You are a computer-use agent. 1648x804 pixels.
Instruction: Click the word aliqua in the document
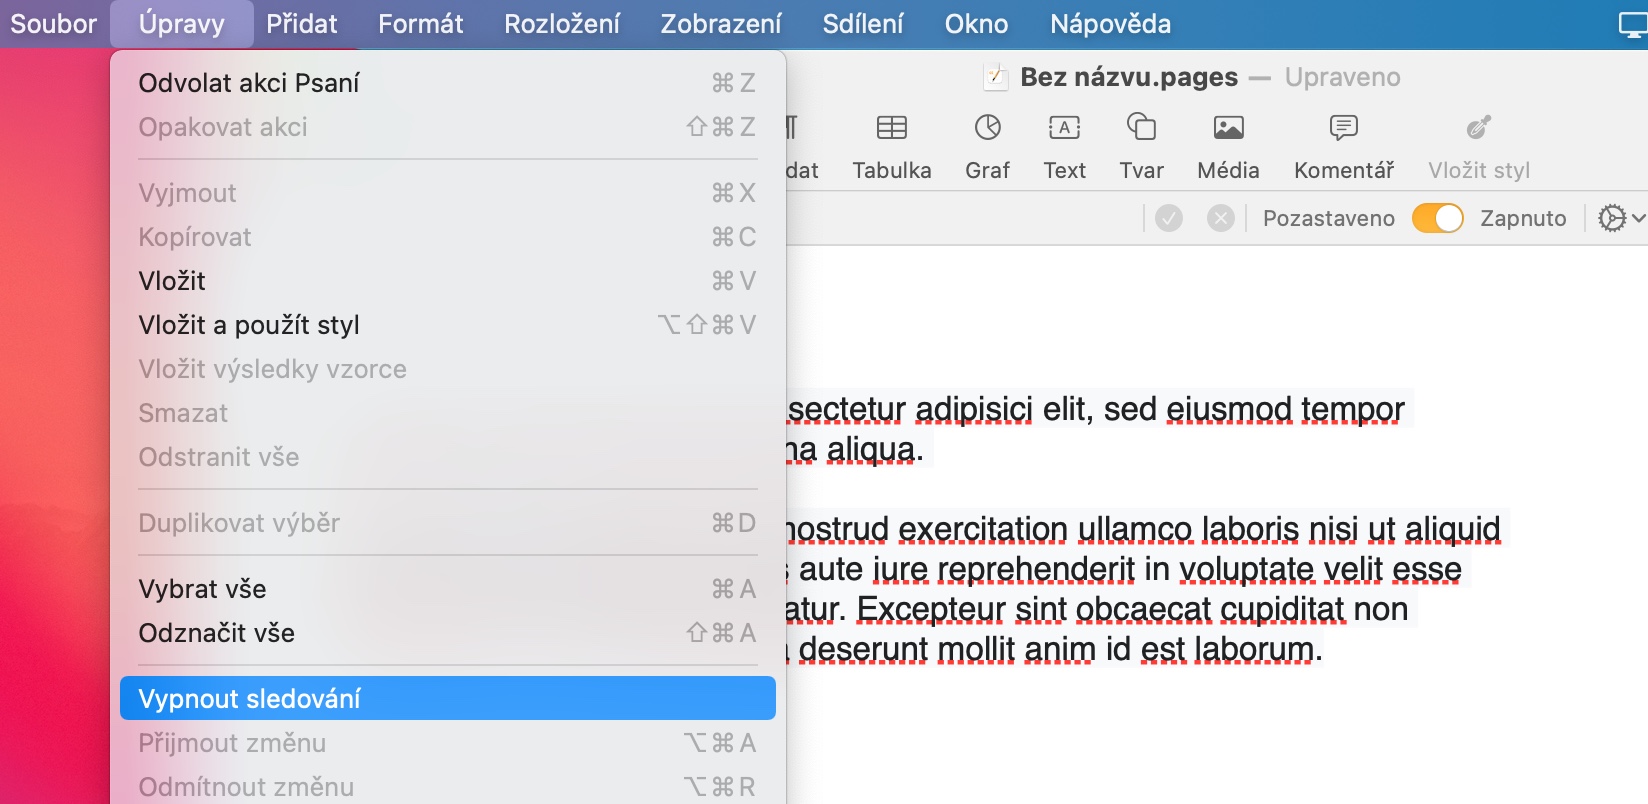[x=870, y=449]
